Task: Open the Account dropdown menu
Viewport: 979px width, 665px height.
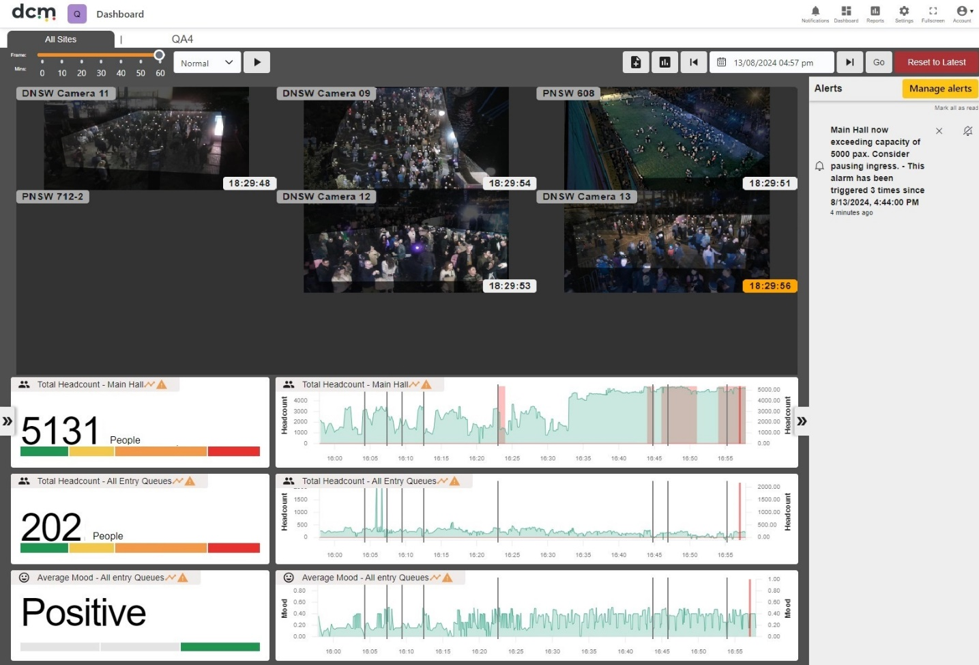Action: [x=963, y=14]
